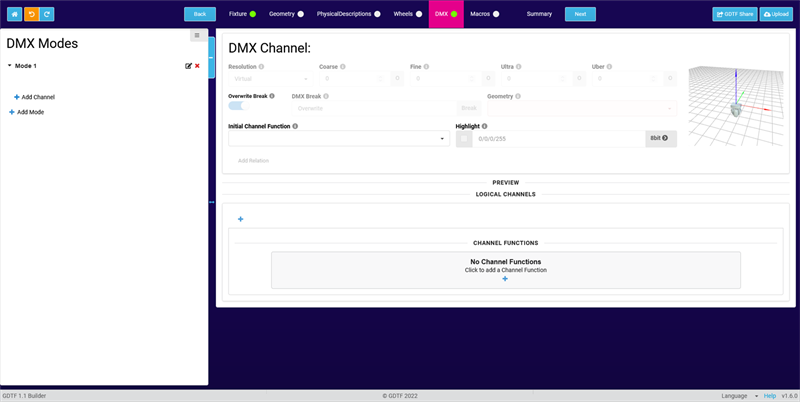
Task: Click the orange Undo button
Action: pyautogui.click(x=31, y=14)
